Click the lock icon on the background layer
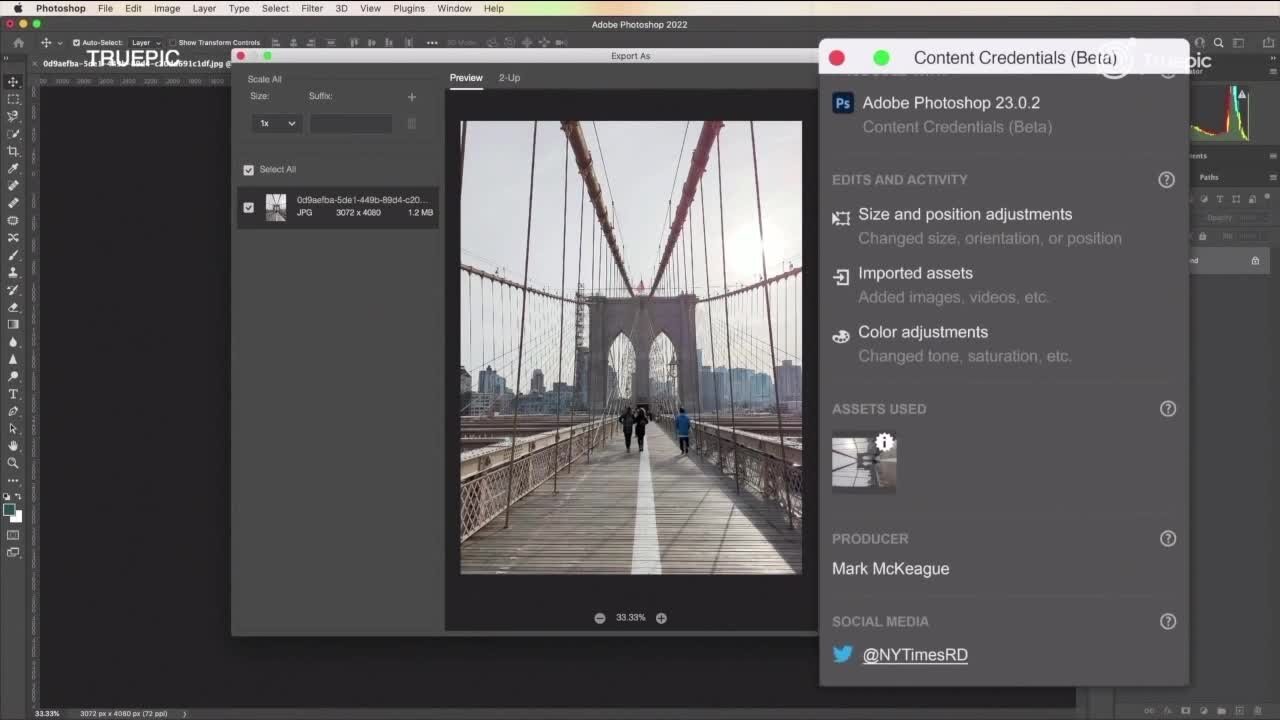 click(x=1255, y=261)
